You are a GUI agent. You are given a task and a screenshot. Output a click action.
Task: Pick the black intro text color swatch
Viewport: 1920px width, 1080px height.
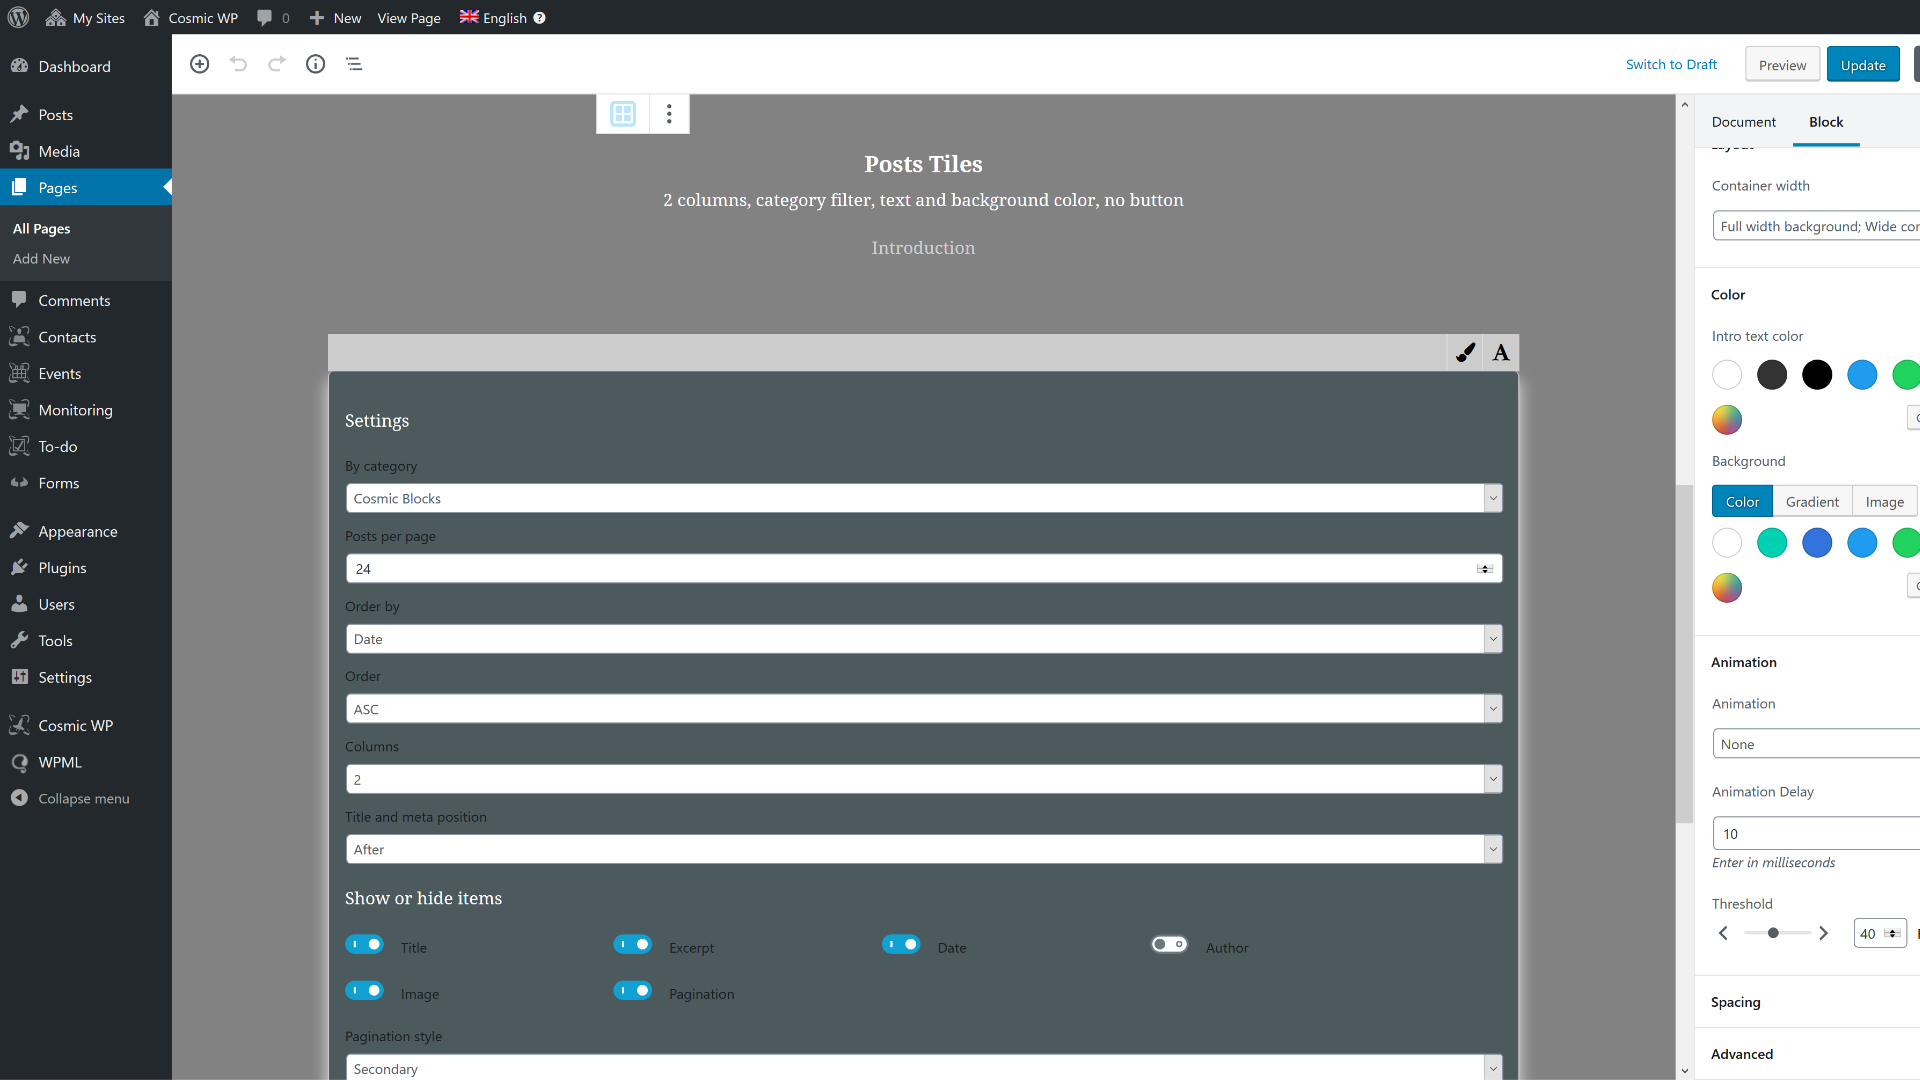click(x=1817, y=375)
